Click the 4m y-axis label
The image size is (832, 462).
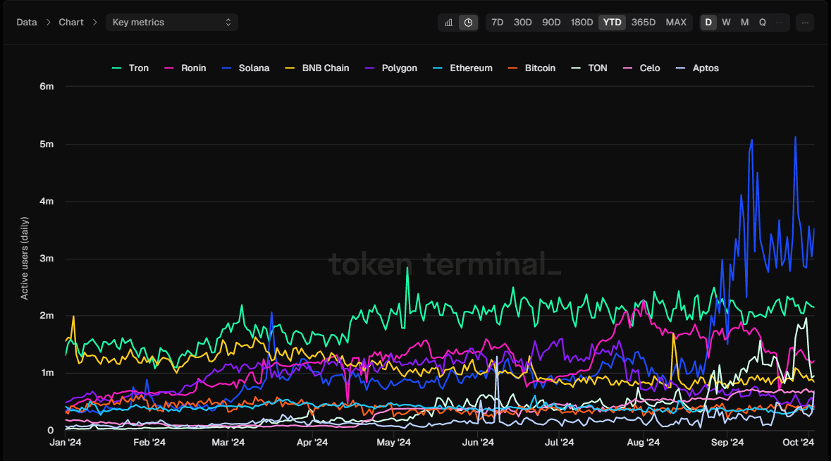pos(47,202)
